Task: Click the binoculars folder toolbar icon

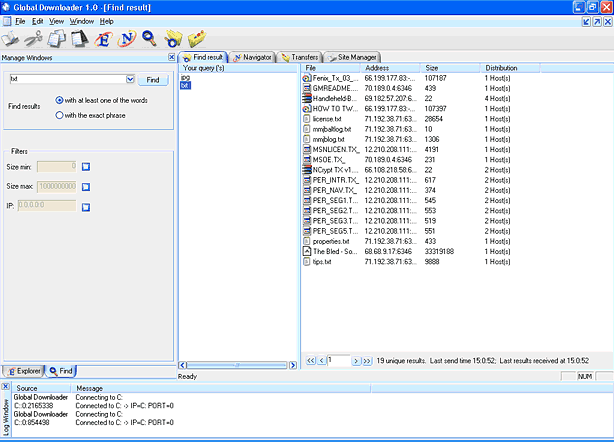Action: click(173, 39)
